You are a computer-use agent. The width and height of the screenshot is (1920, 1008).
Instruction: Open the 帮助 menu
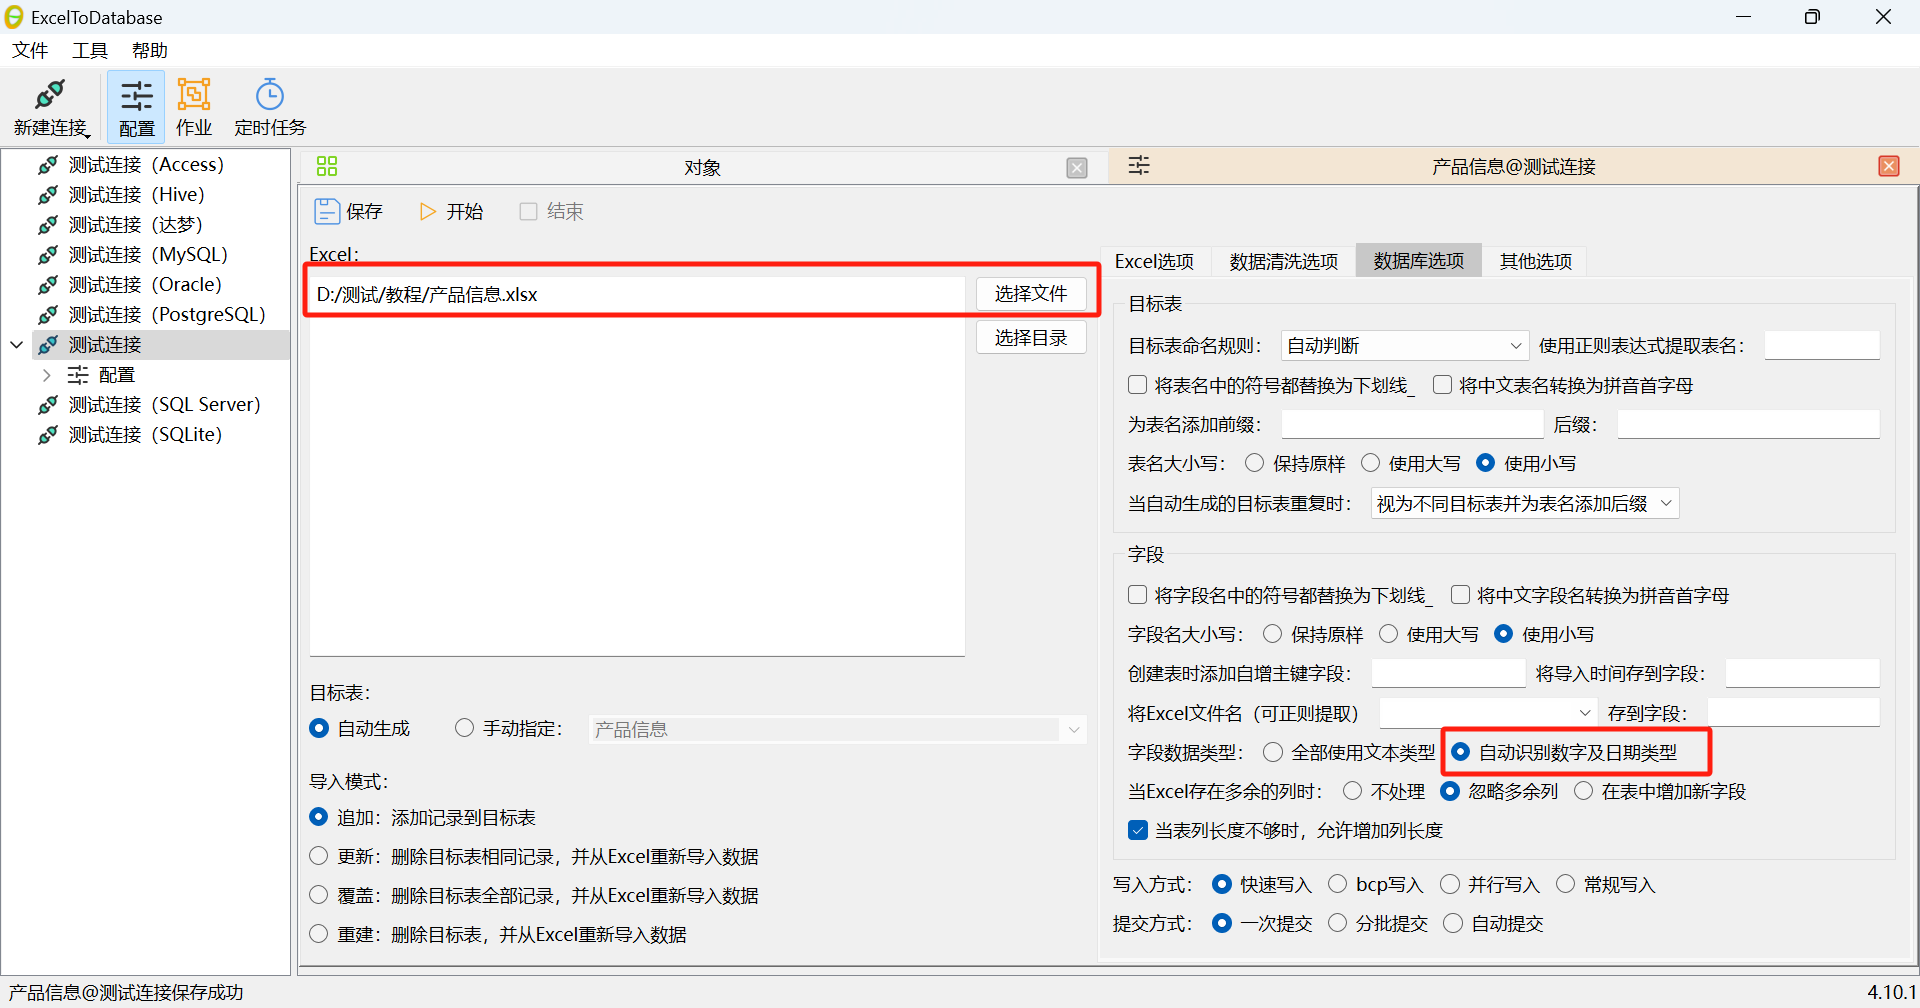[150, 50]
